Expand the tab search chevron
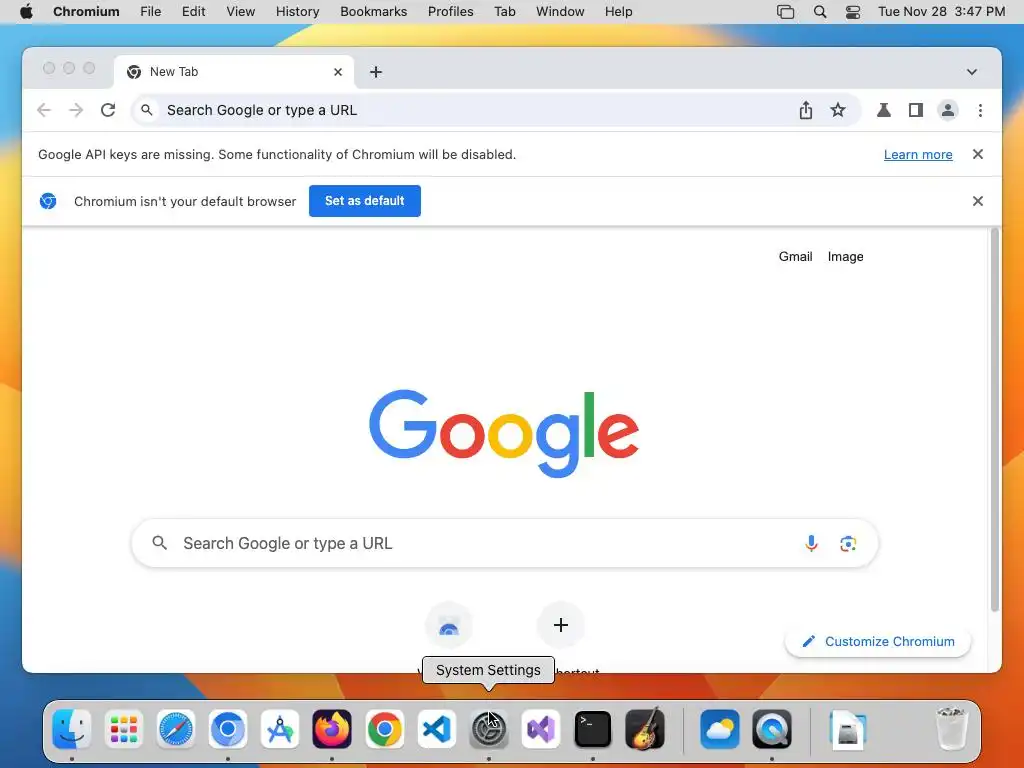The height and width of the screenshot is (768, 1024). click(972, 72)
